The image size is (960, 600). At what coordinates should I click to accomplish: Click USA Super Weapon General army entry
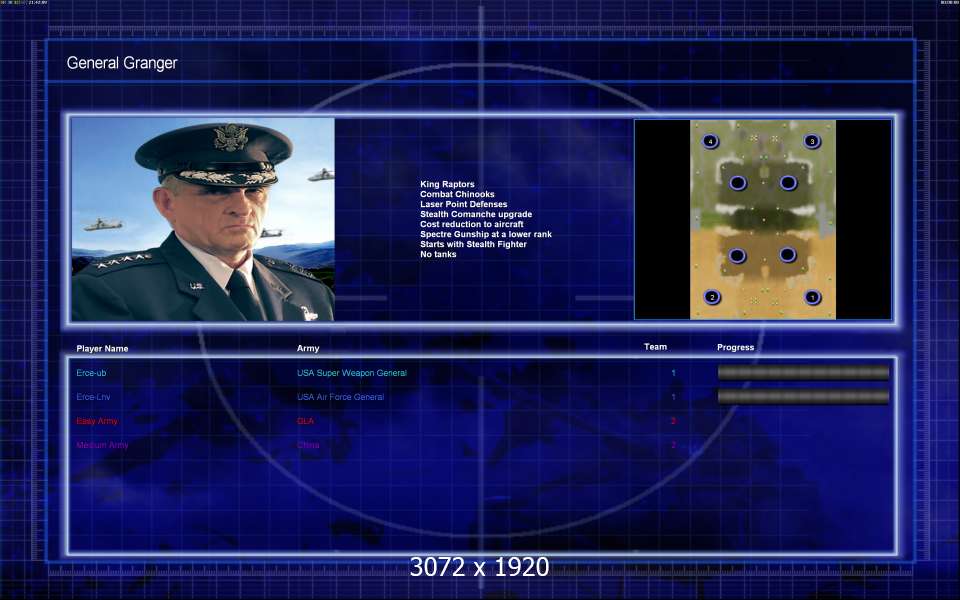point(351,373)
